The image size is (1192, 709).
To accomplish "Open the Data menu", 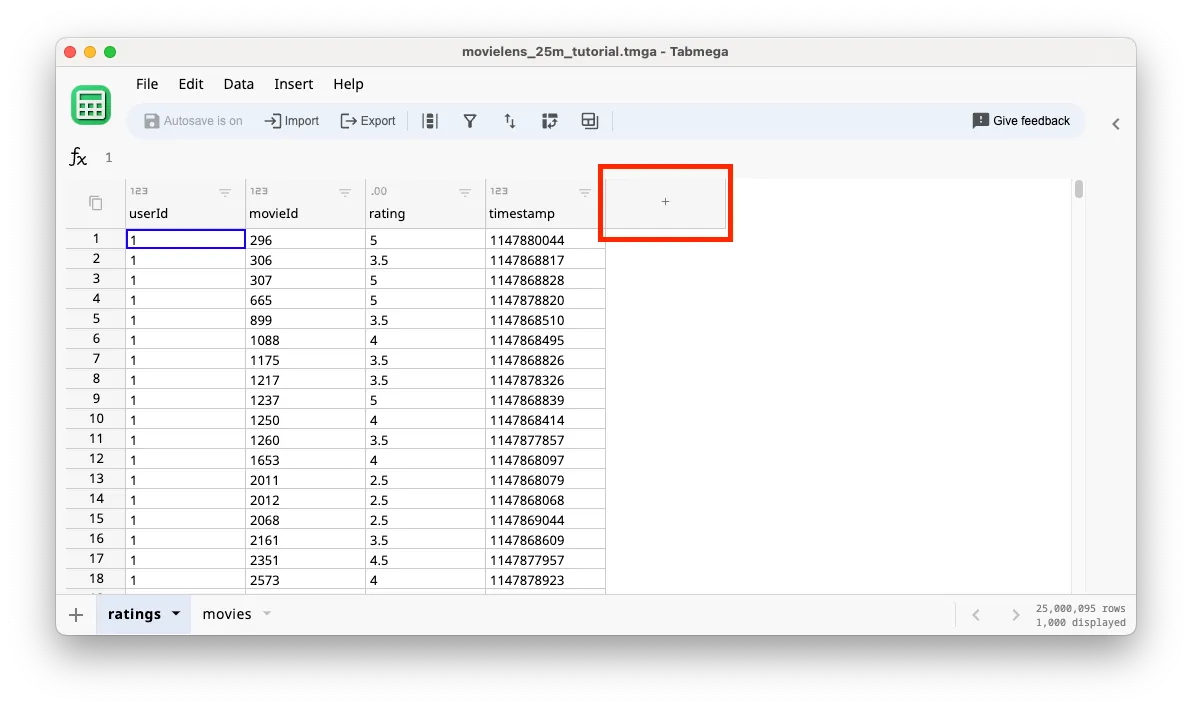I will pyautogui.click(x=238, y=84).
